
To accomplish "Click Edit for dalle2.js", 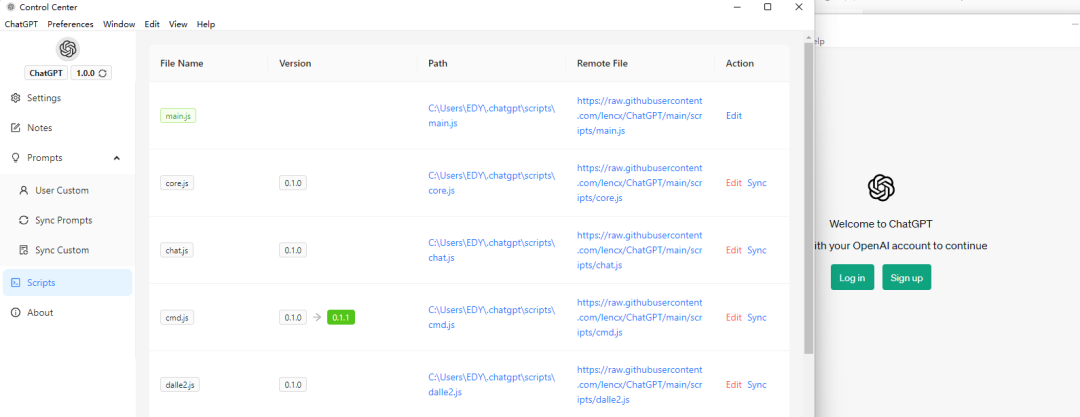I will 734,385.
